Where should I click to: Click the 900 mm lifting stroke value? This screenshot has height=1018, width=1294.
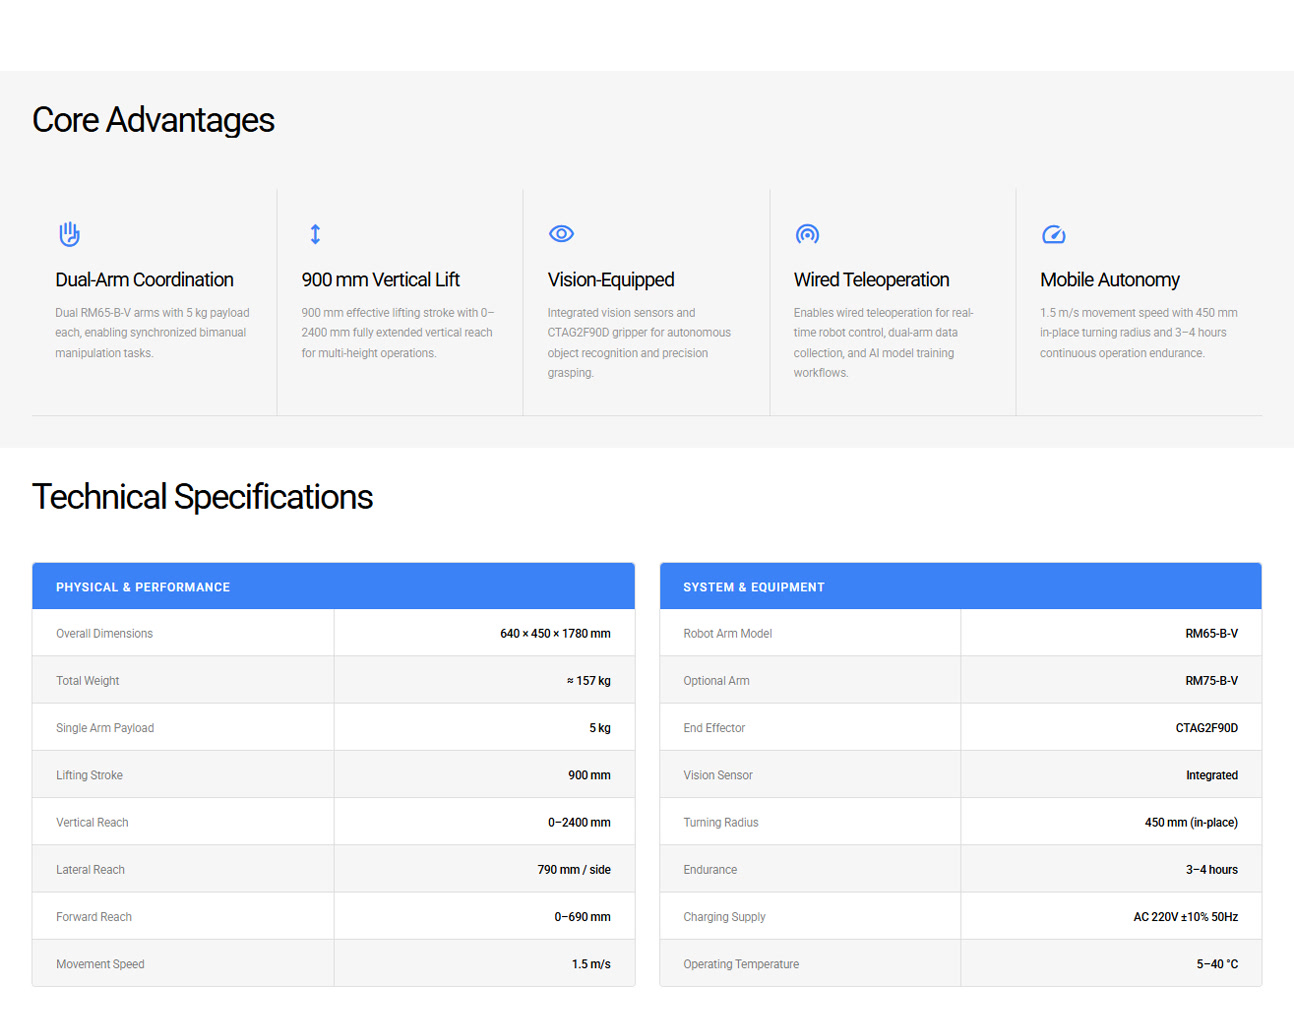click(589, 775)
